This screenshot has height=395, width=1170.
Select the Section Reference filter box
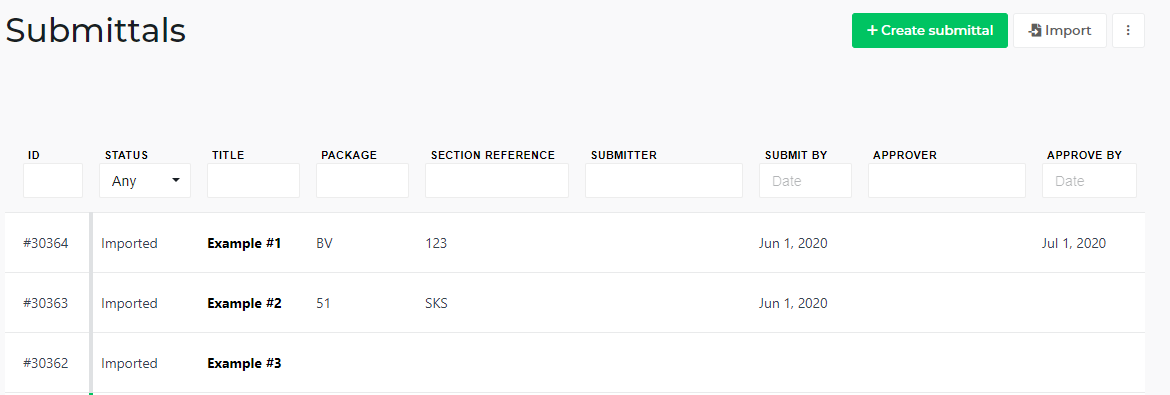pyautogui.click(x=497, y=181)
